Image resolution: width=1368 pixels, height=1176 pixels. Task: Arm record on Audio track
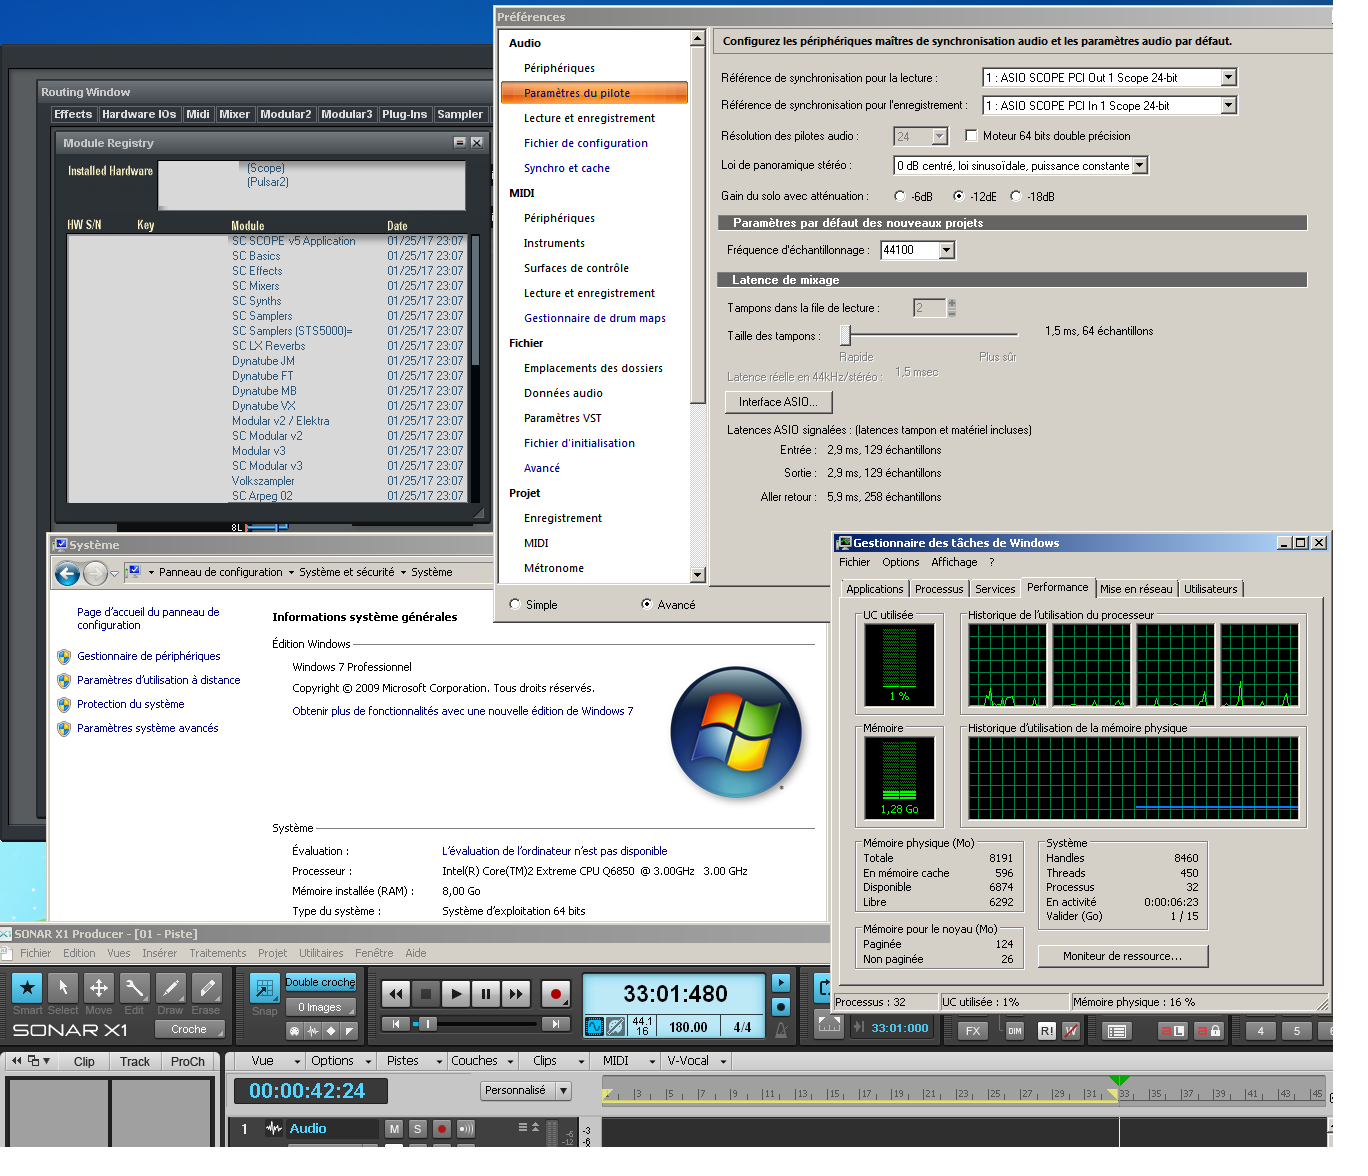(442, 1129)
